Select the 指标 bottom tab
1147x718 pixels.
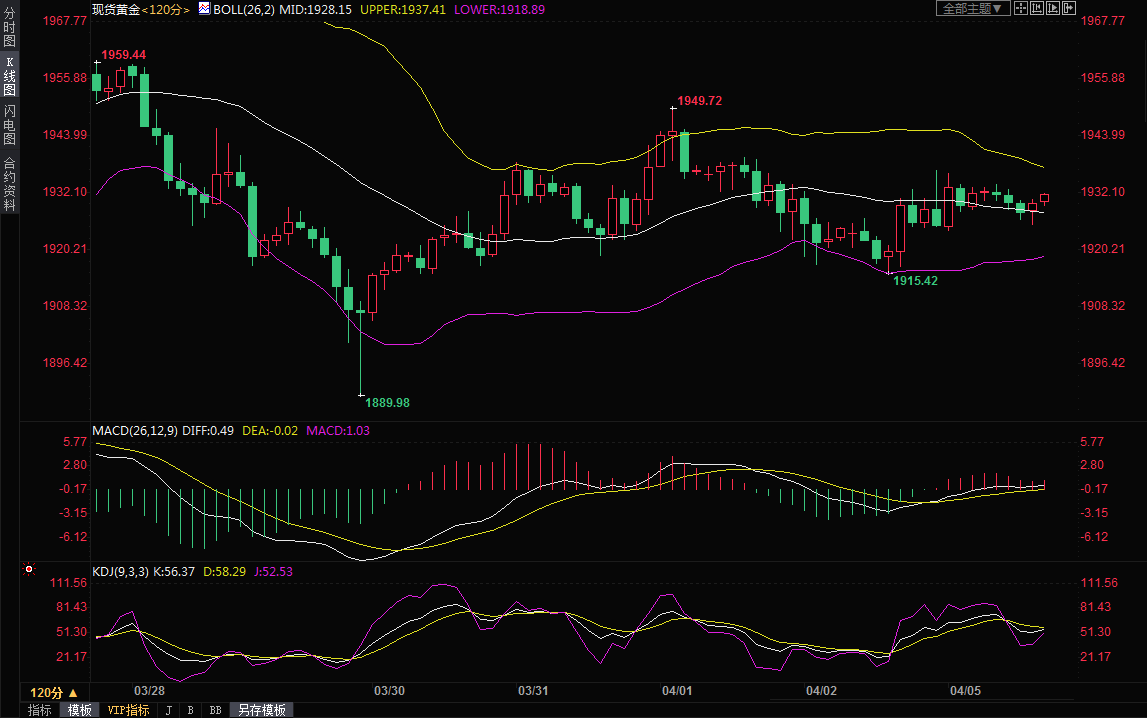tap(40, 710)
